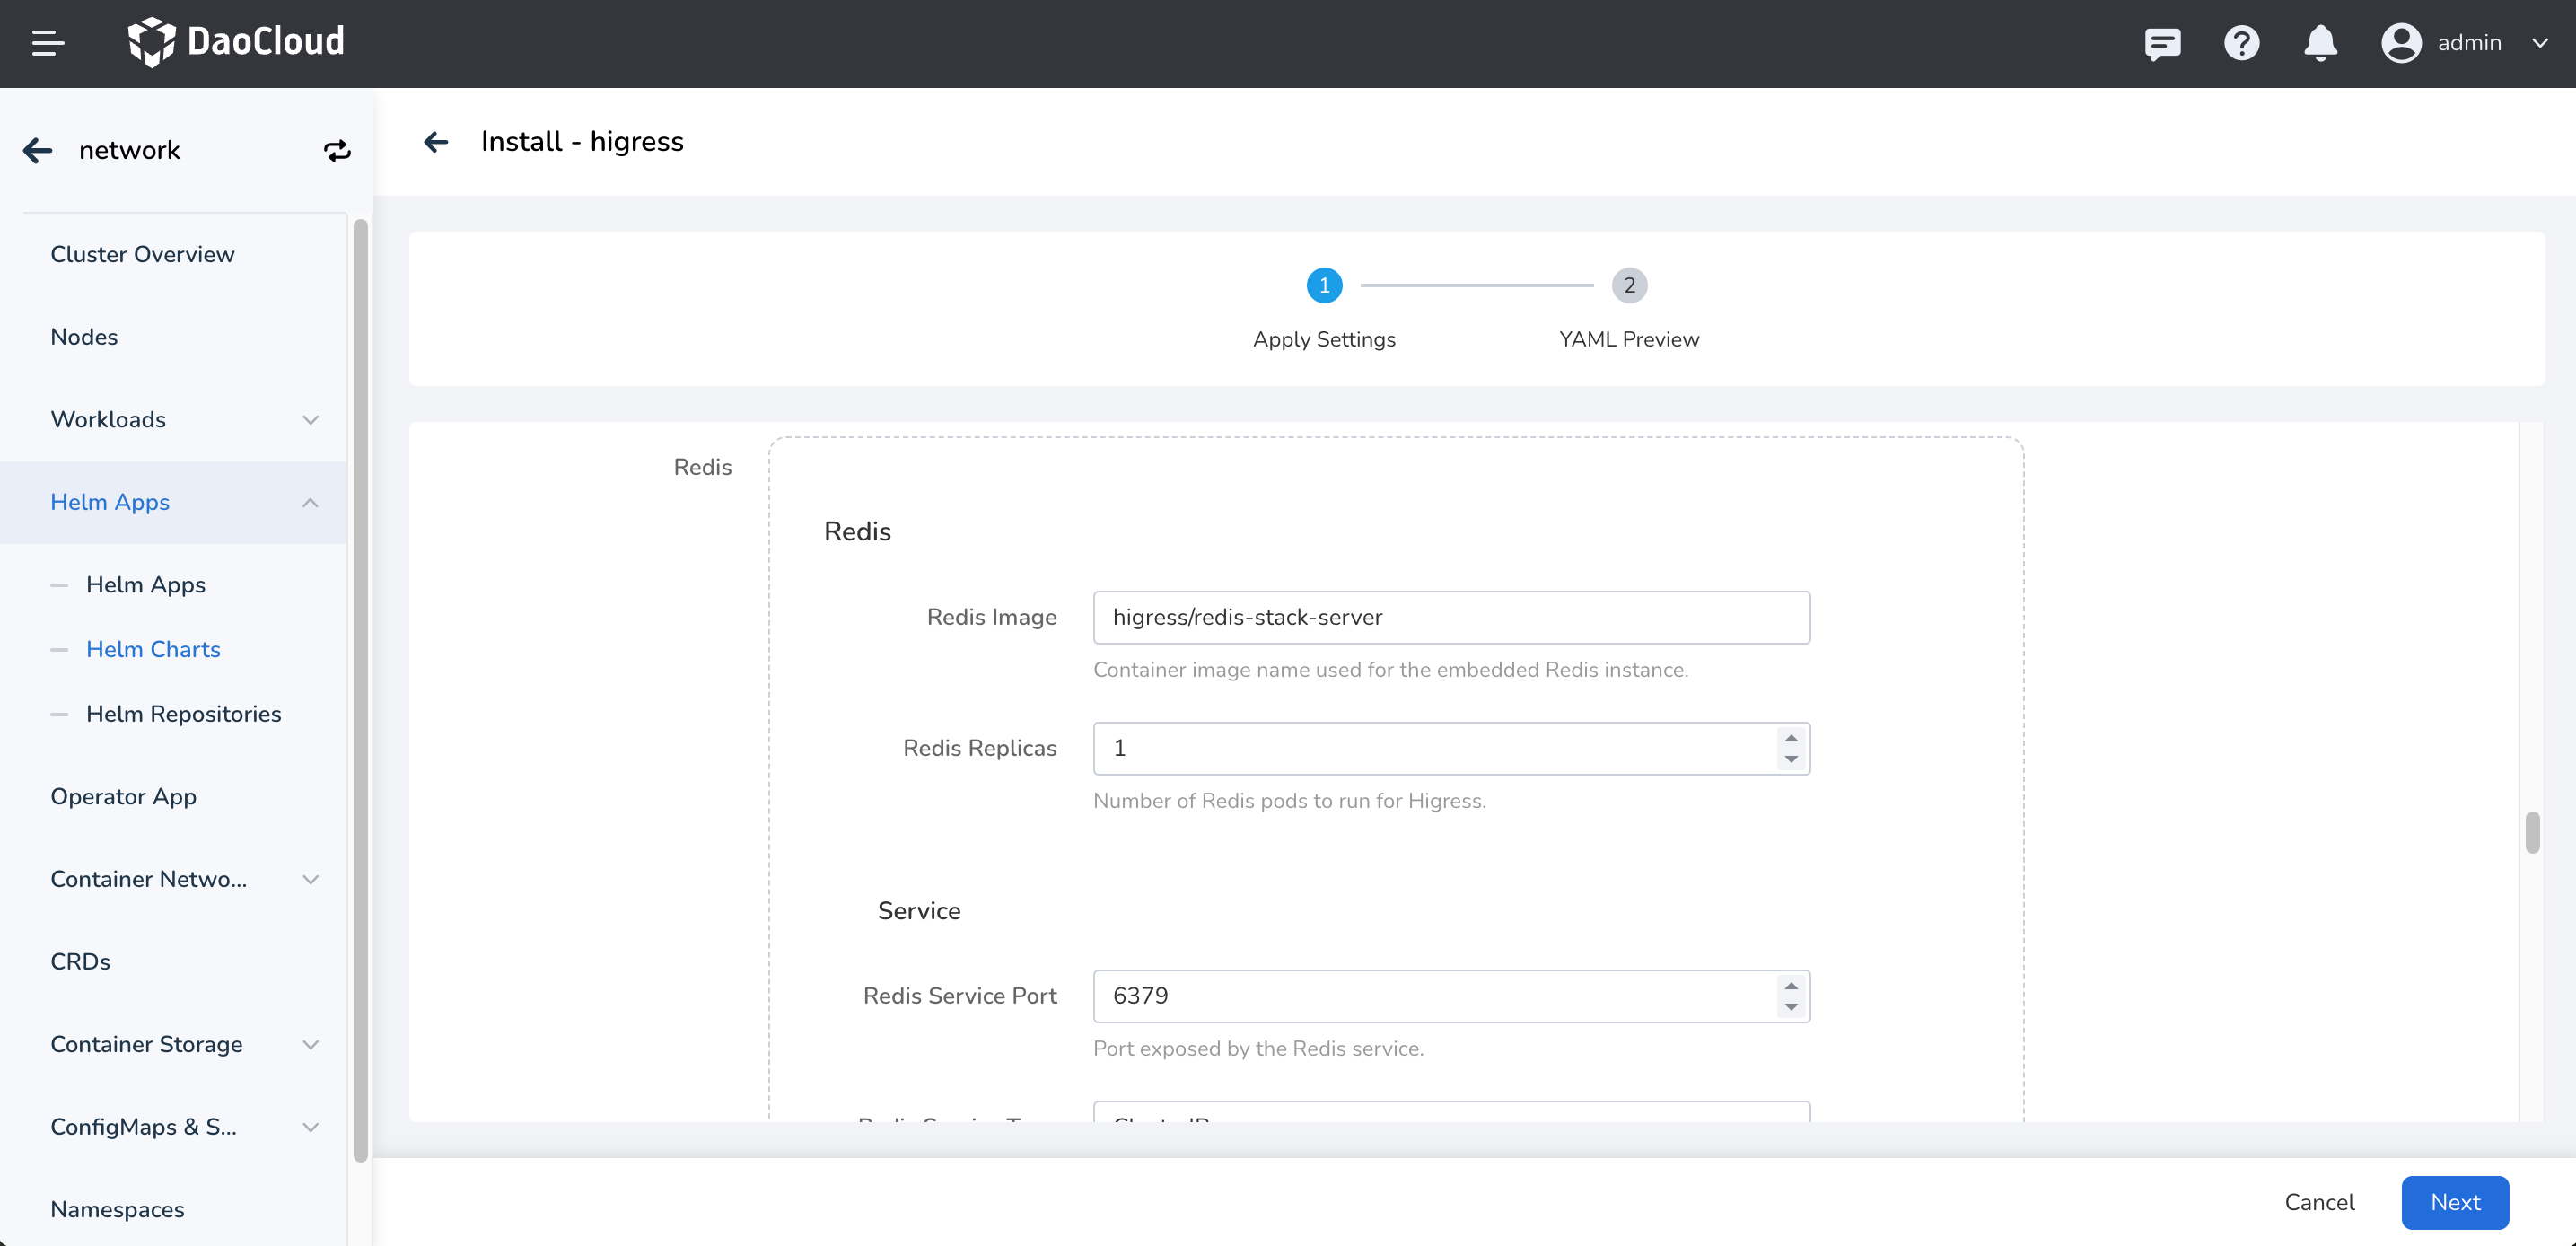
Task: Increase the Redis Replicas value with up arrow
Action: tap(1791, 738)
